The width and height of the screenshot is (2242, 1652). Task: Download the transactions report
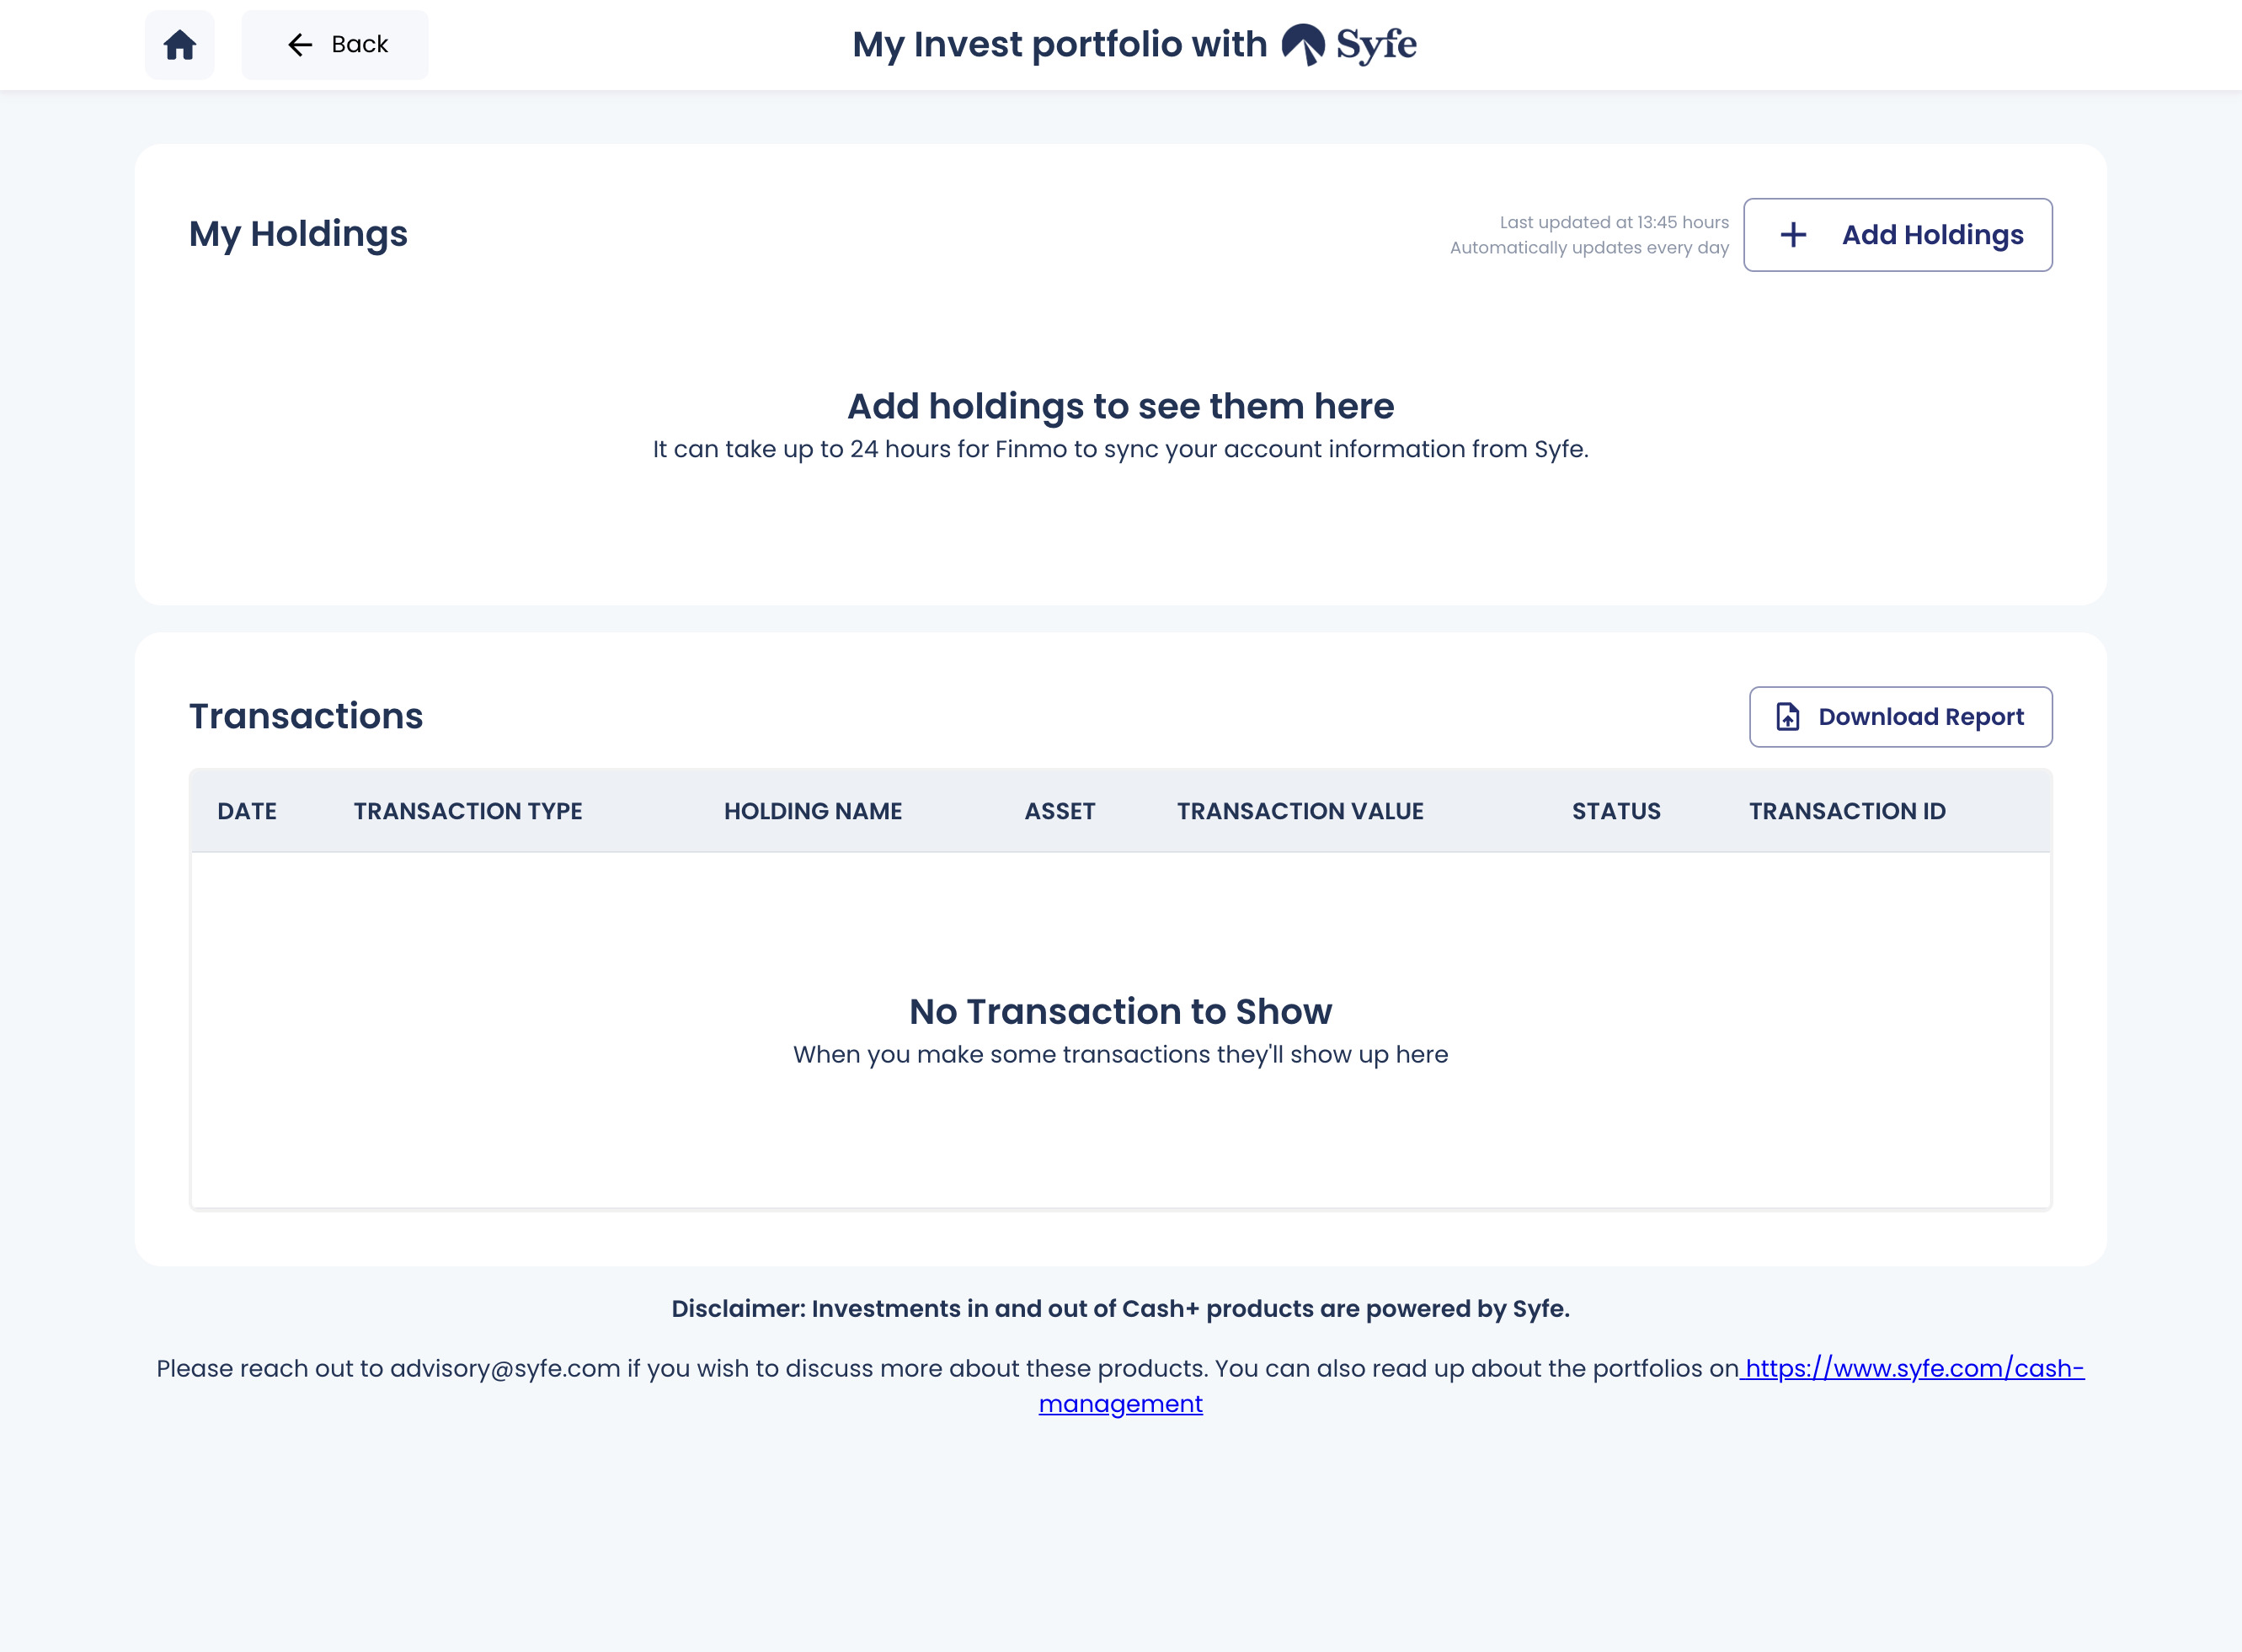(1900, 717)
